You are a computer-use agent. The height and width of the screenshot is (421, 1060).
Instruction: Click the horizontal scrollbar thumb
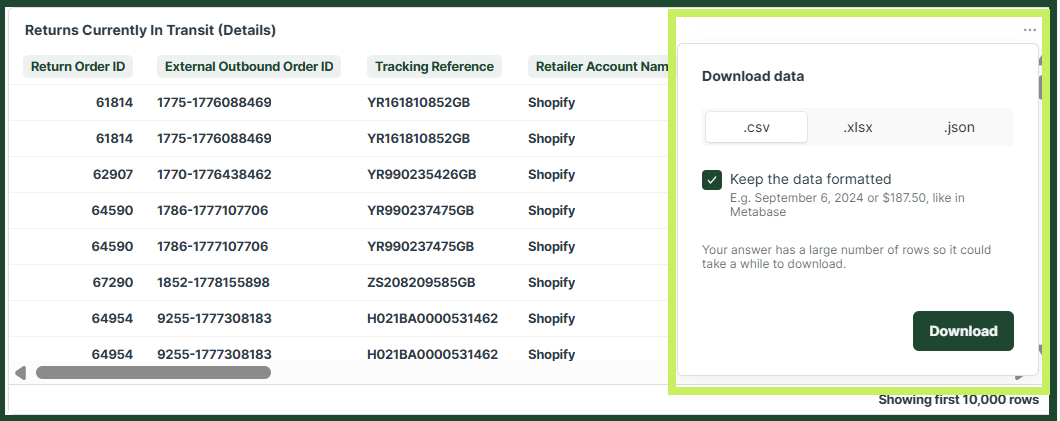pyautogui.click(x=153, y=372)
